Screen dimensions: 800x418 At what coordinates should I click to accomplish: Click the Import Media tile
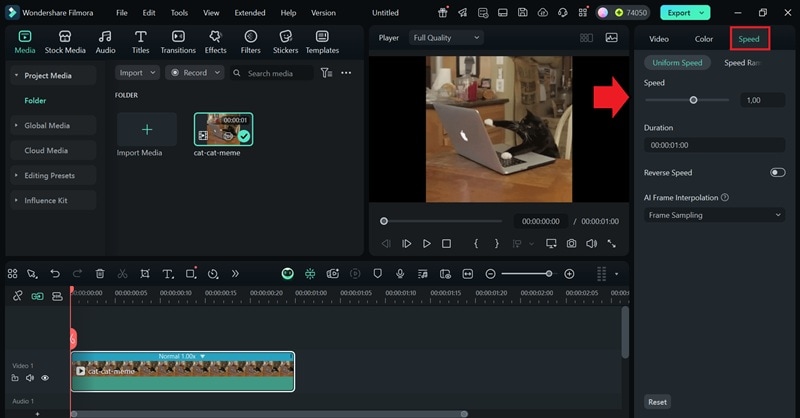coord(147,130)
